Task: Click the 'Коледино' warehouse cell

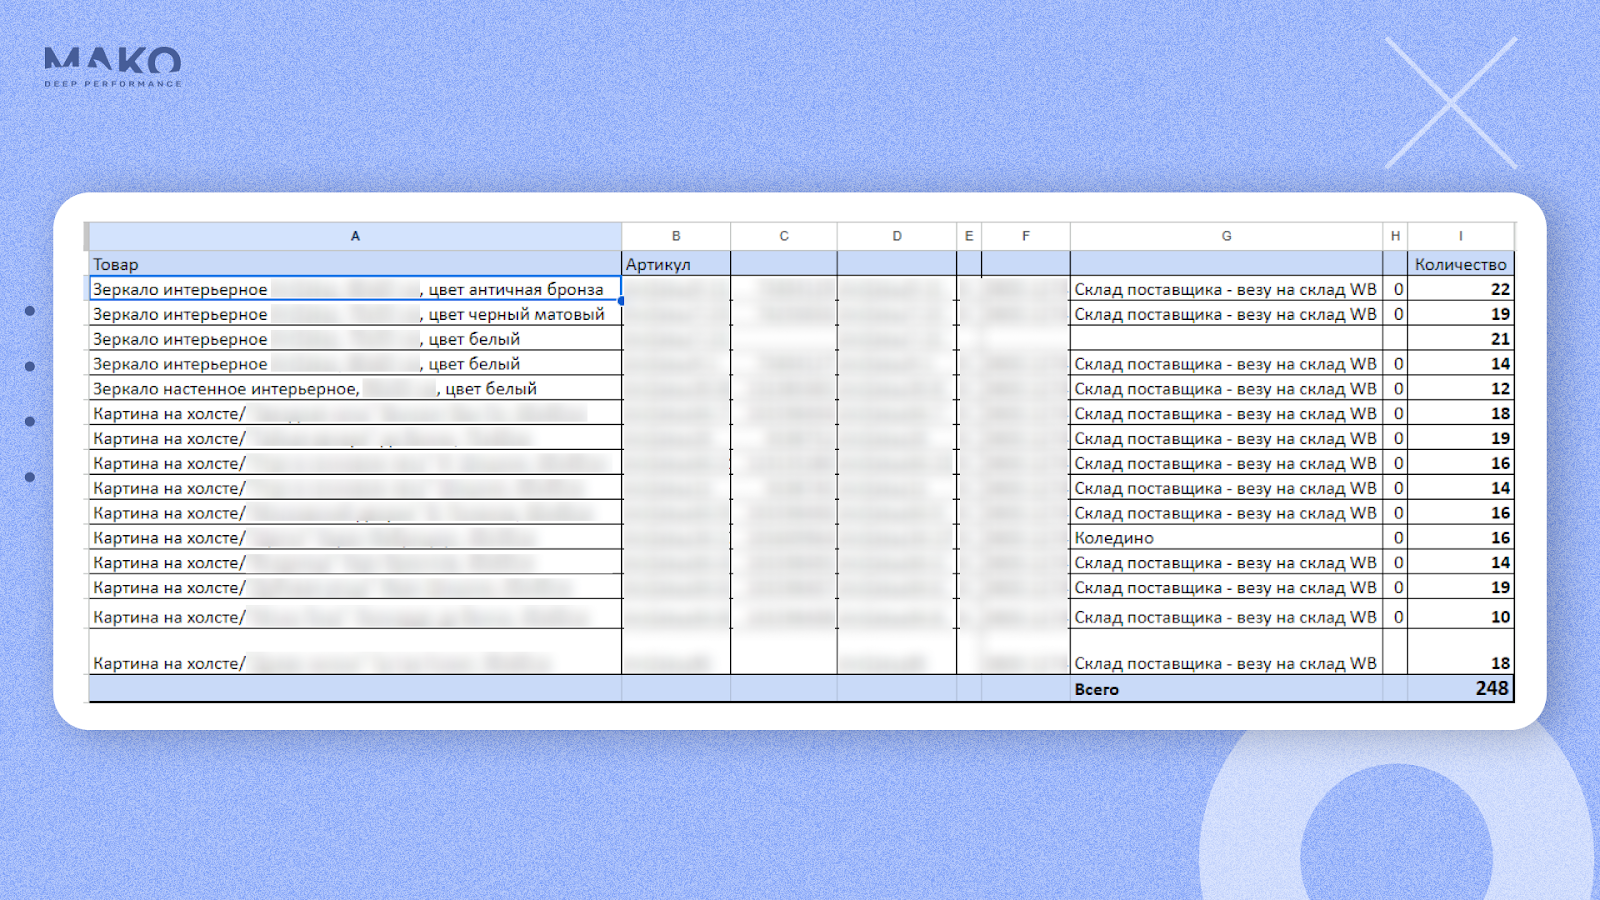Action: coord(1226,538)
